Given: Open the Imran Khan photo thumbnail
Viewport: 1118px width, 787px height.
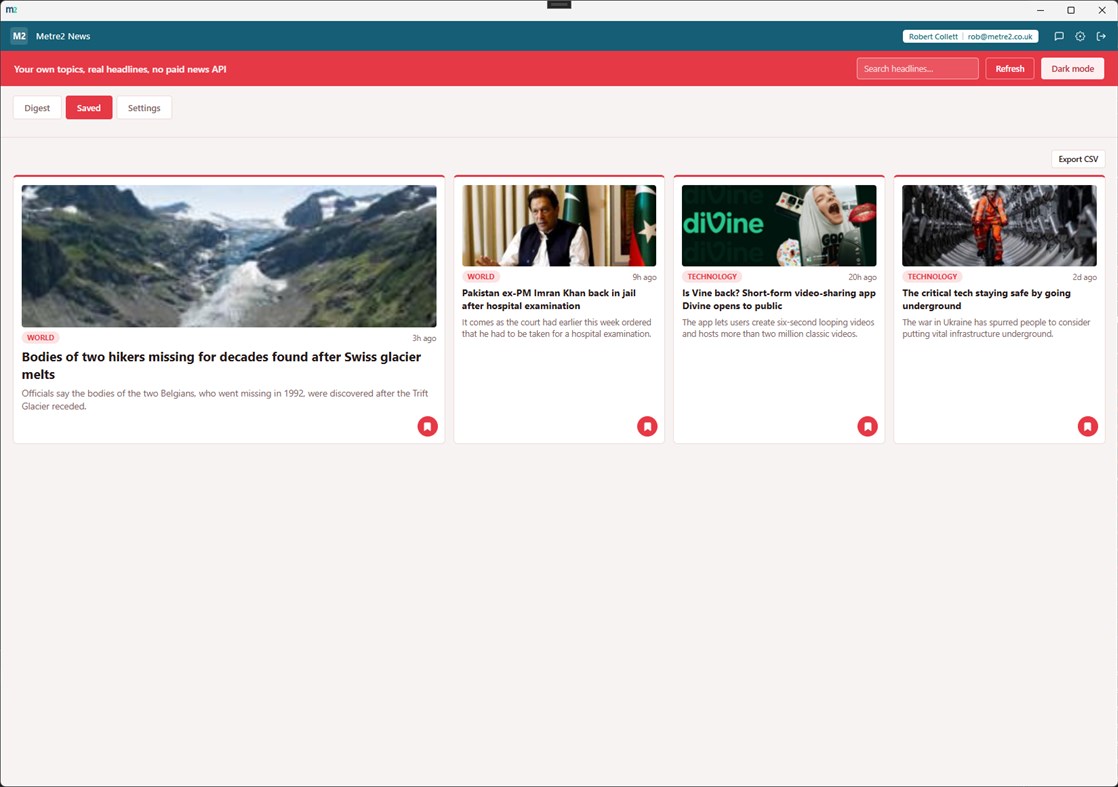Looking at the screenshot, I should [x=559, y=225].
